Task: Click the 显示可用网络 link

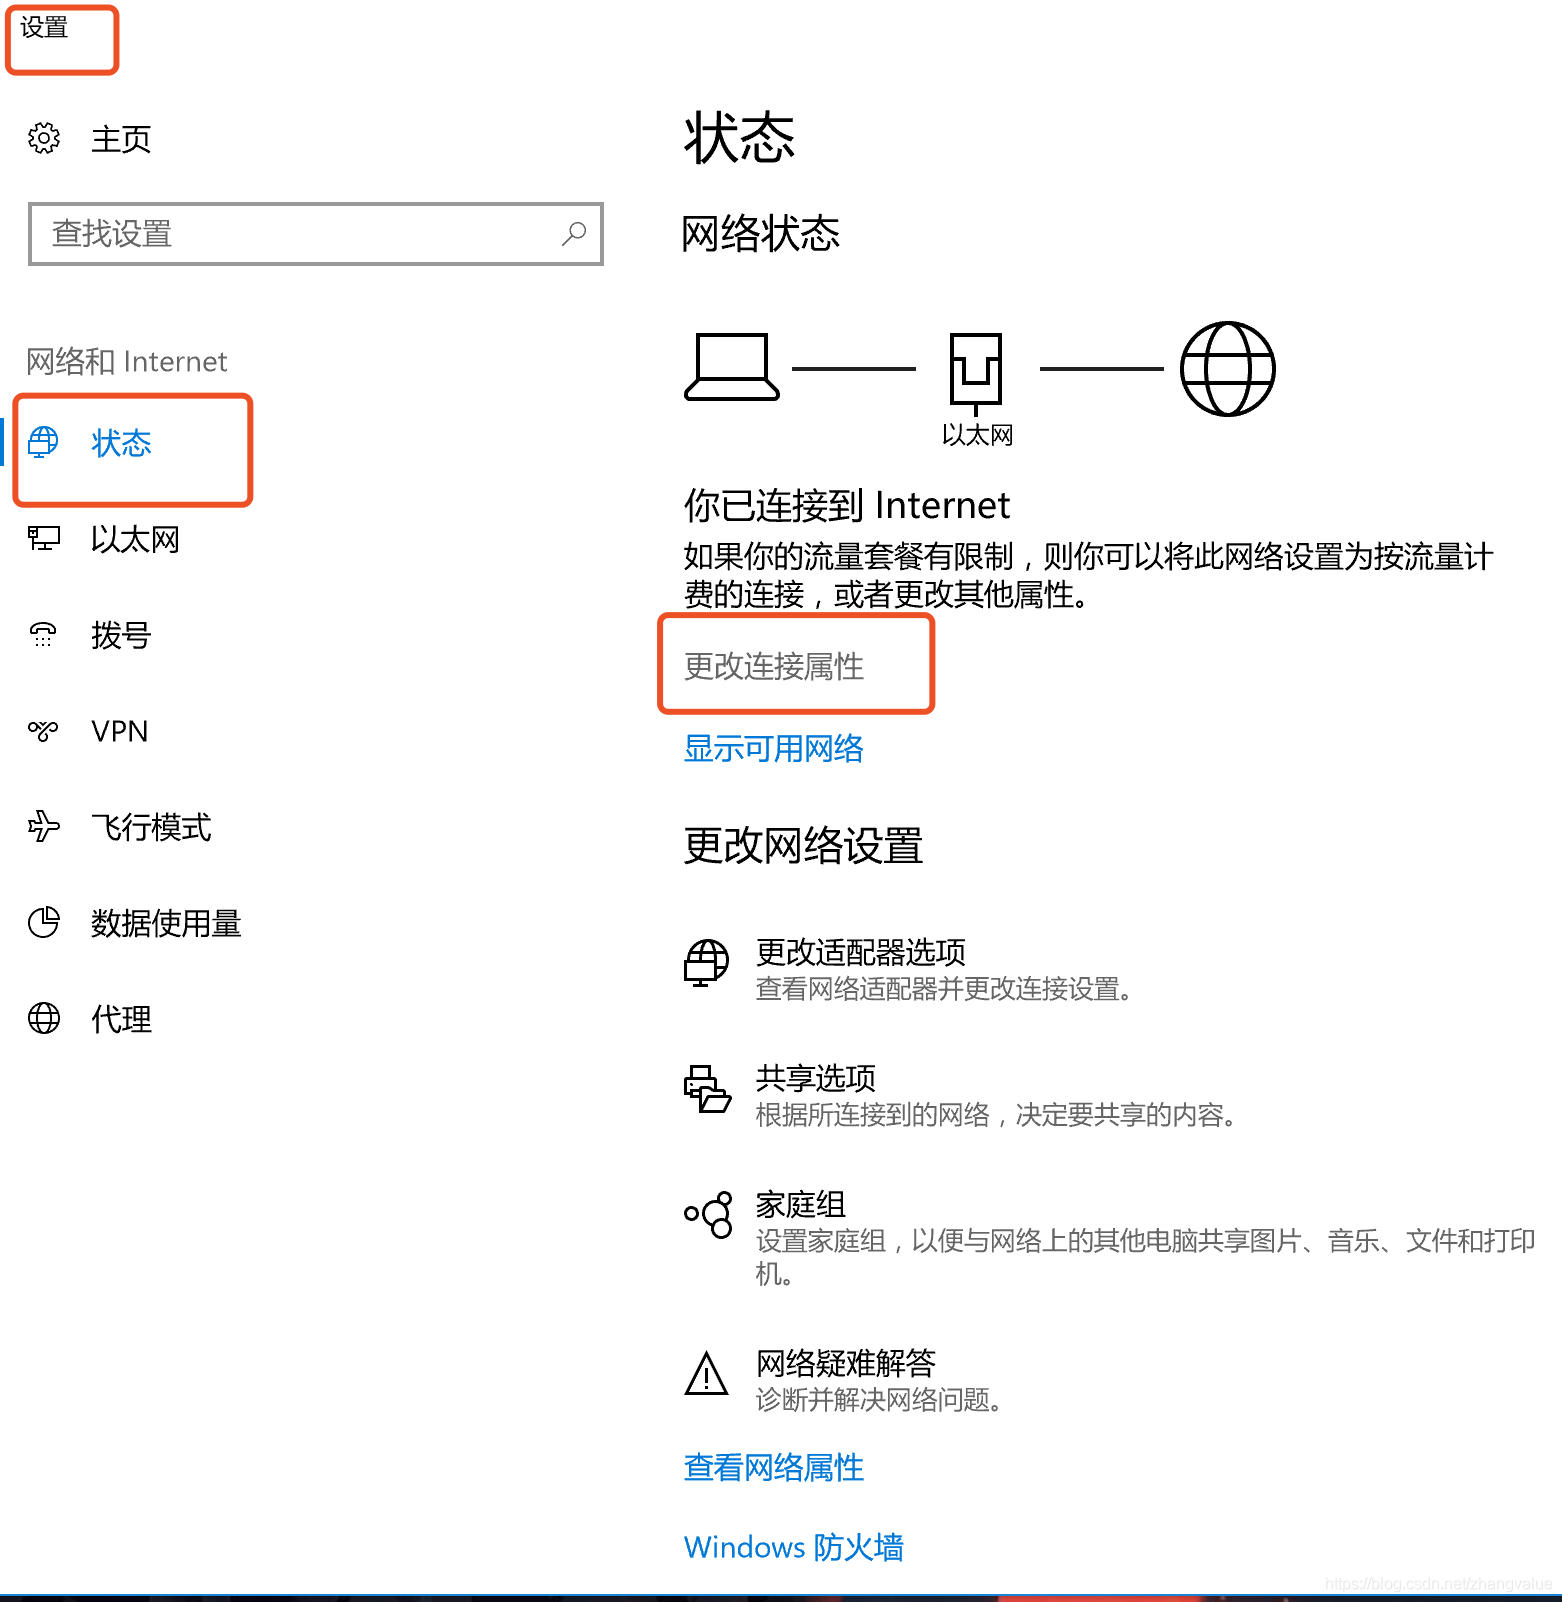Action: [x=774, y=748]
